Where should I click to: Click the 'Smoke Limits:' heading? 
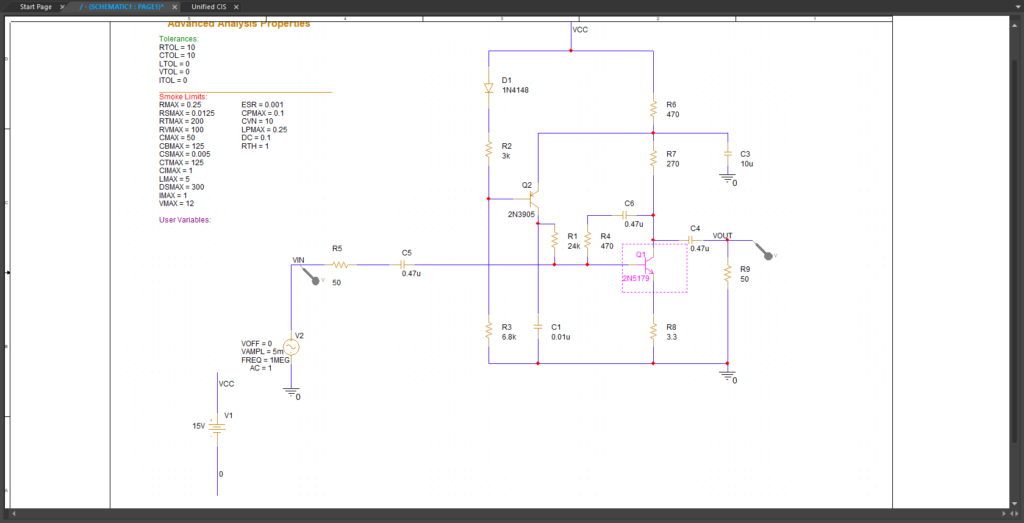click(x=183, y=97)
